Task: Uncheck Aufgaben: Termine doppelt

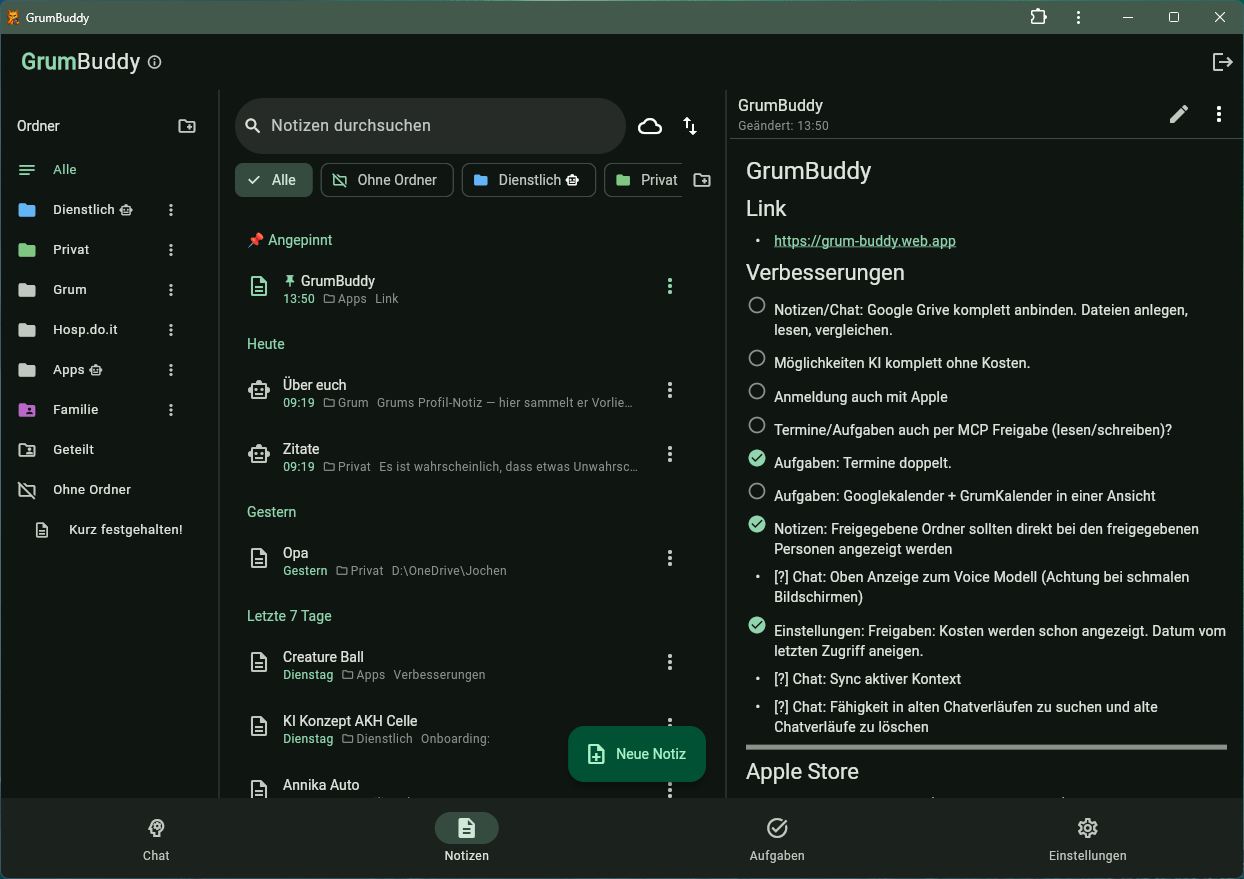Action: pos(757,459)
